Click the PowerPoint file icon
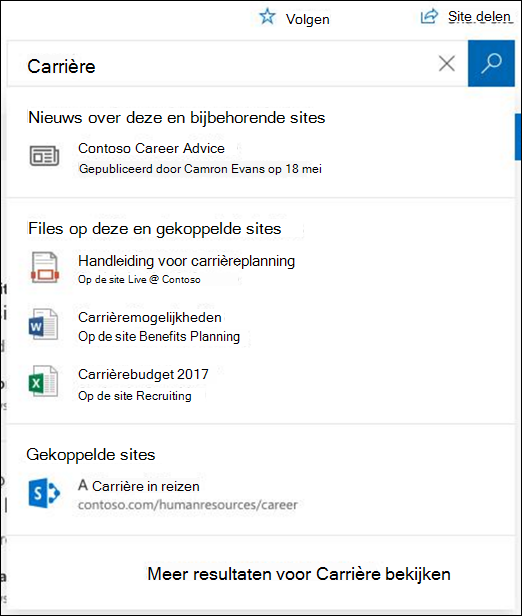Viewport: 522px width, 616px height. point(44,268)
